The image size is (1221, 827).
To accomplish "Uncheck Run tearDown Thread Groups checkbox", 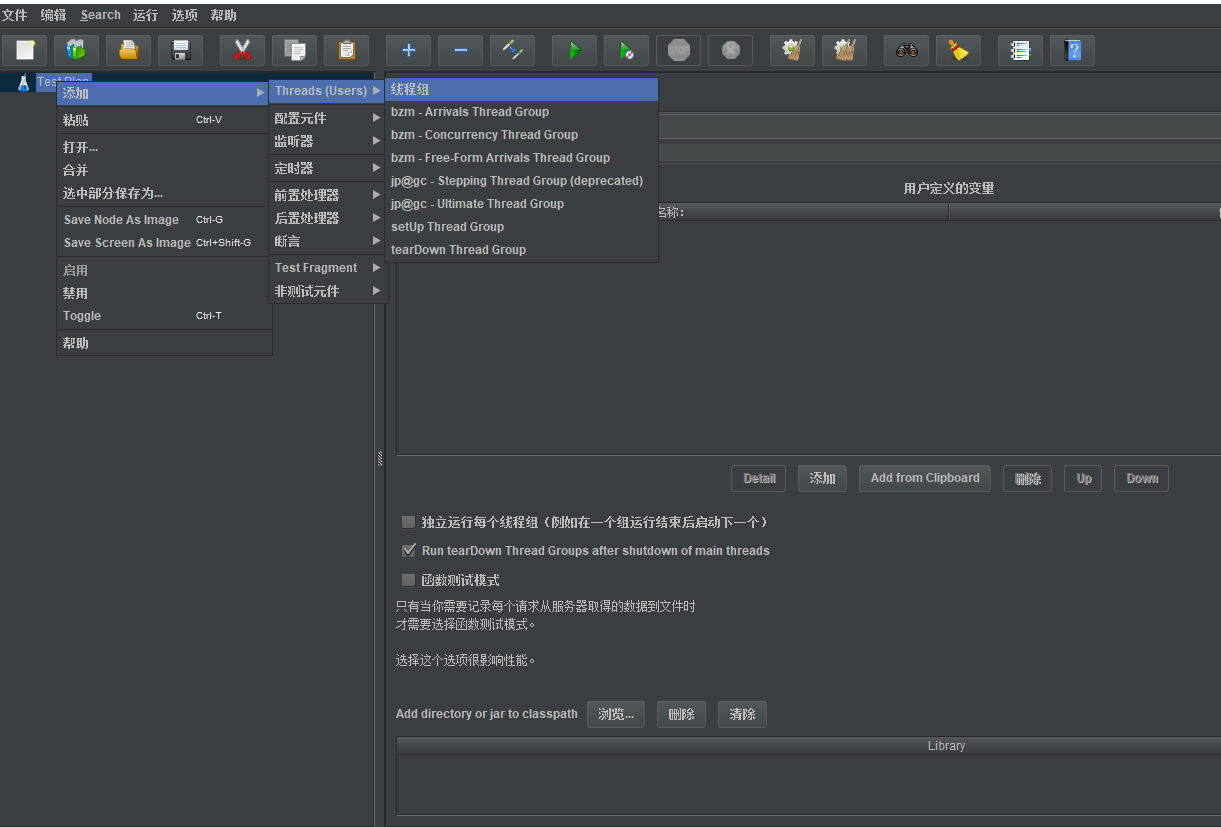I will [x=408, y=550].
